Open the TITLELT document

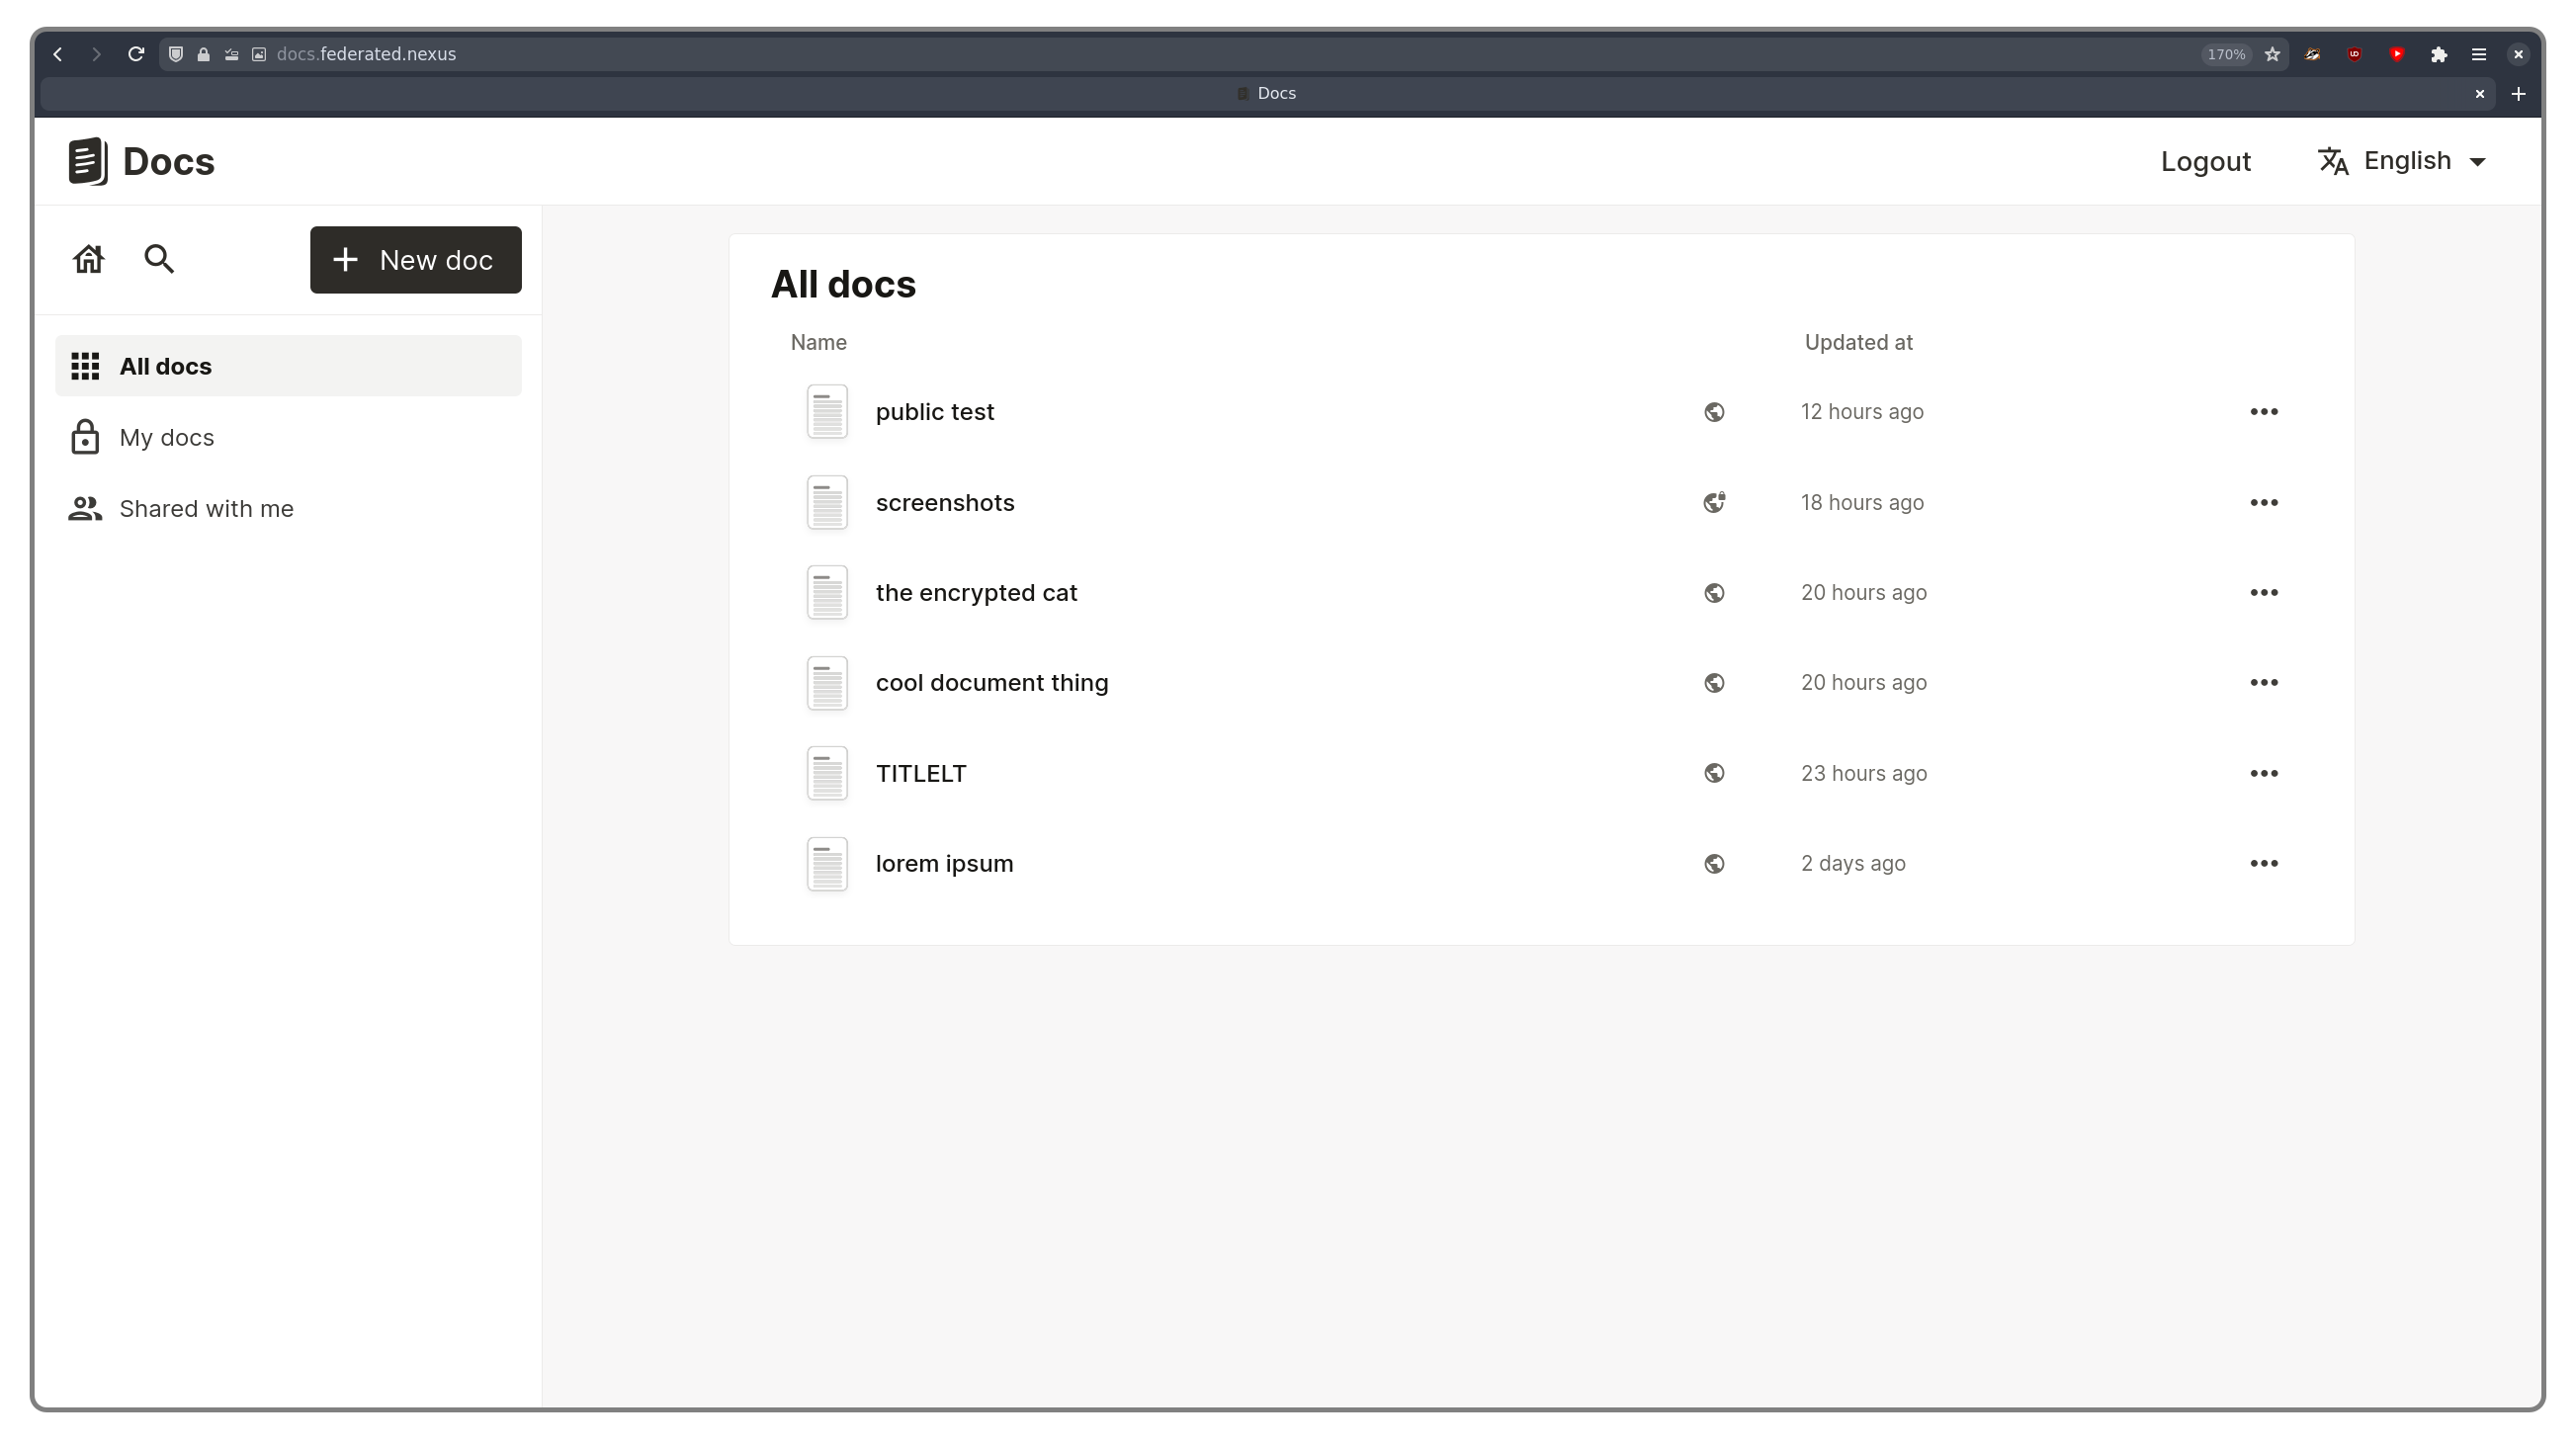(x=921, y=774)
